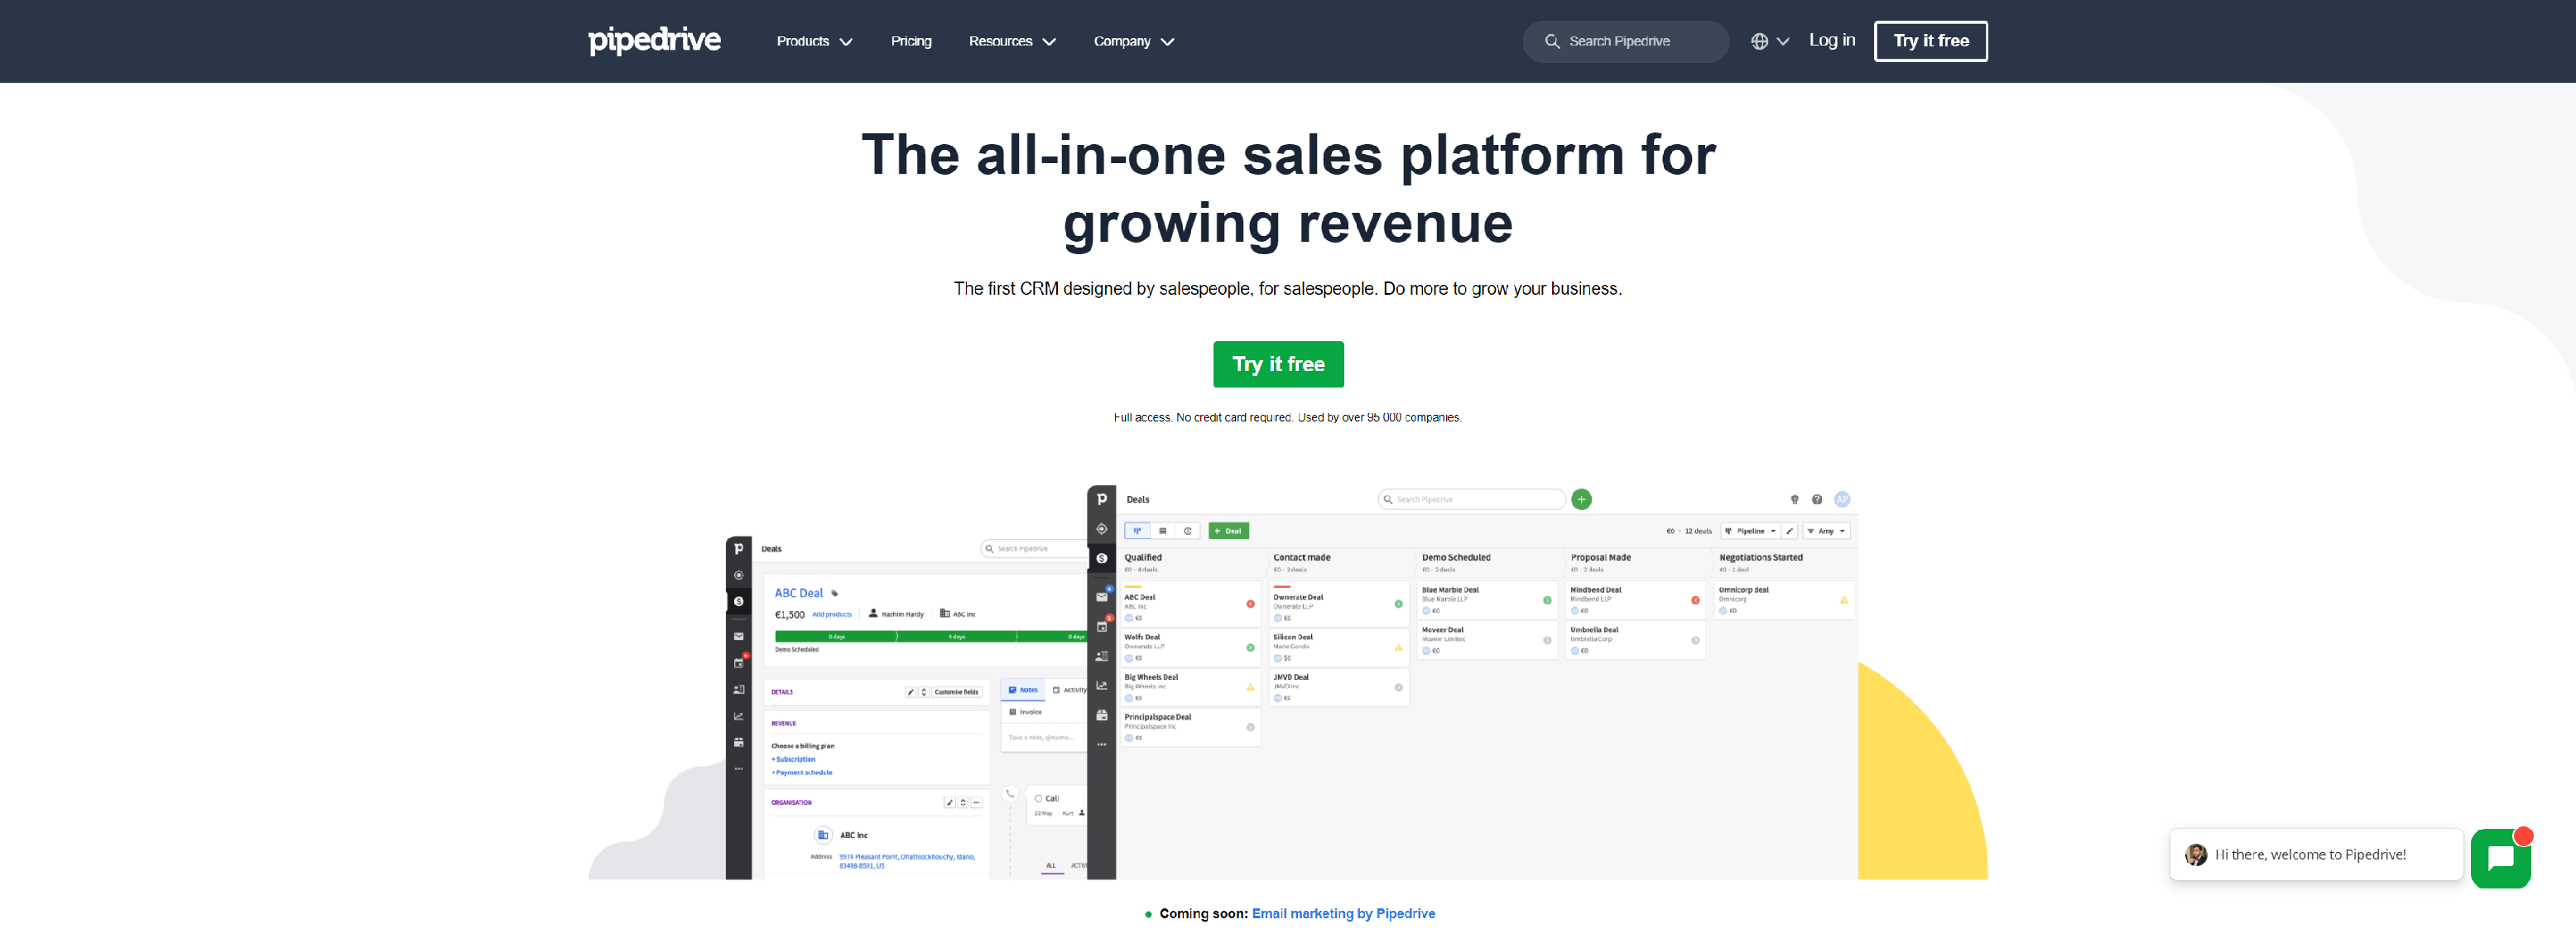Open the language selector globe dropdown
The image size is (2576, 934).
[x=1769, y=41]
